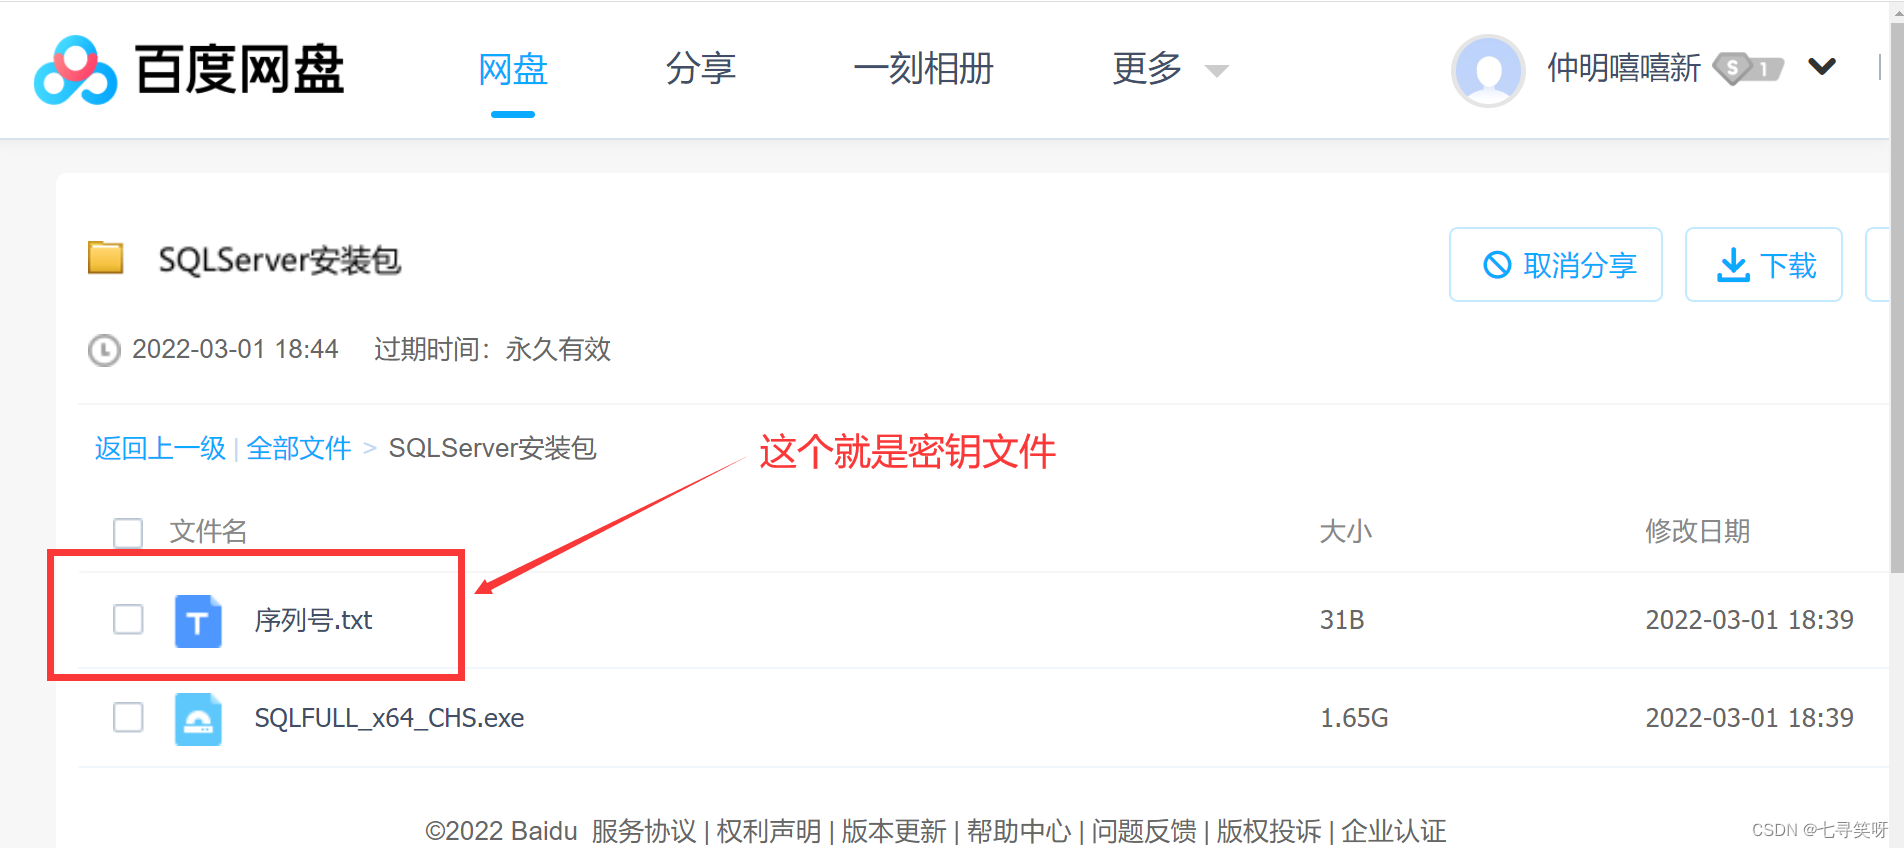
Task: Click the SQLServer安装包 breadcrumb current folder
Action: (x=492, y=448)
